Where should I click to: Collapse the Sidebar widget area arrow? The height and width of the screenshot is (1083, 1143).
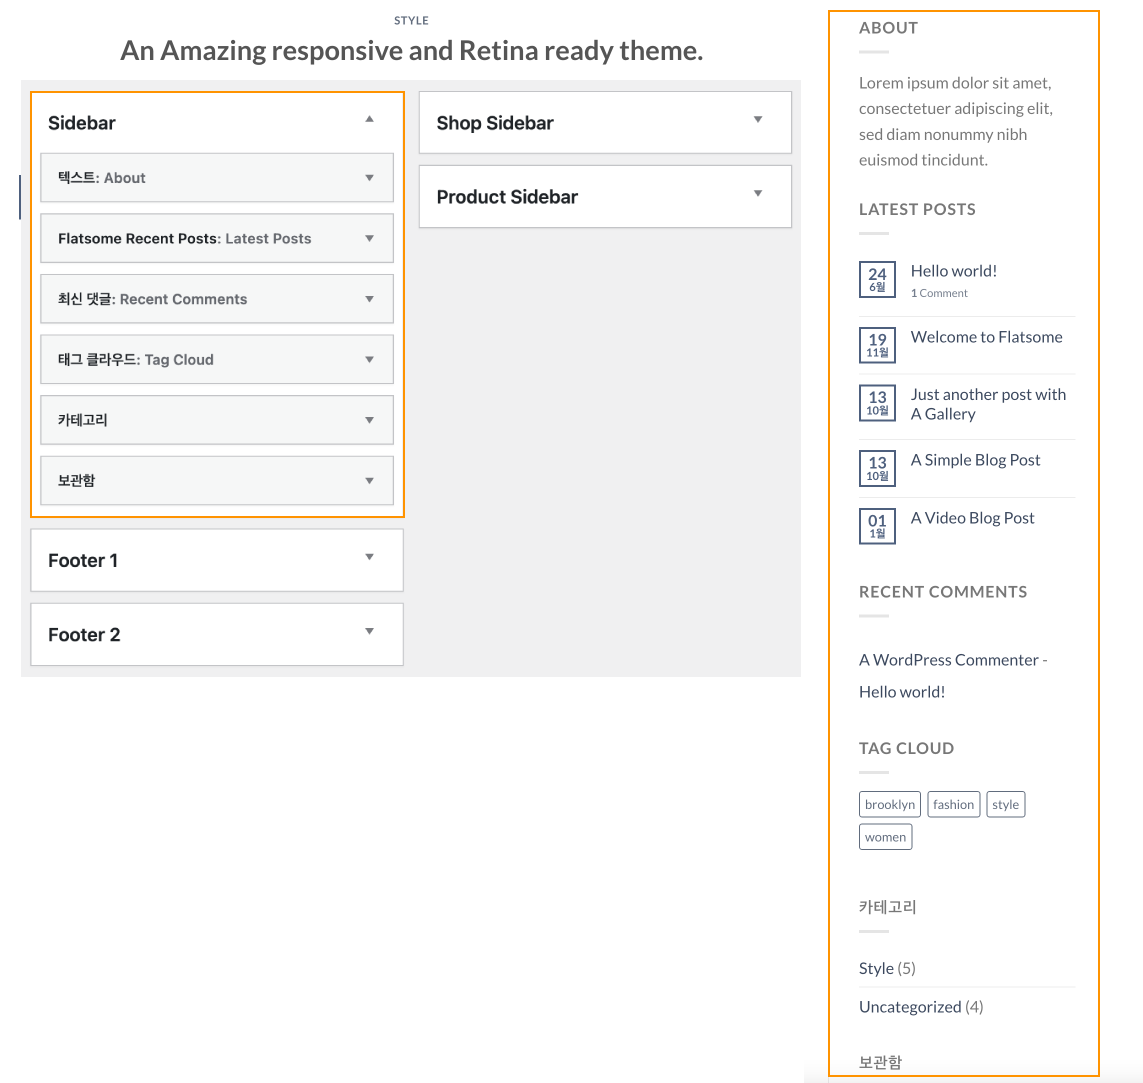pyautogui.click(x=370, y=120)
